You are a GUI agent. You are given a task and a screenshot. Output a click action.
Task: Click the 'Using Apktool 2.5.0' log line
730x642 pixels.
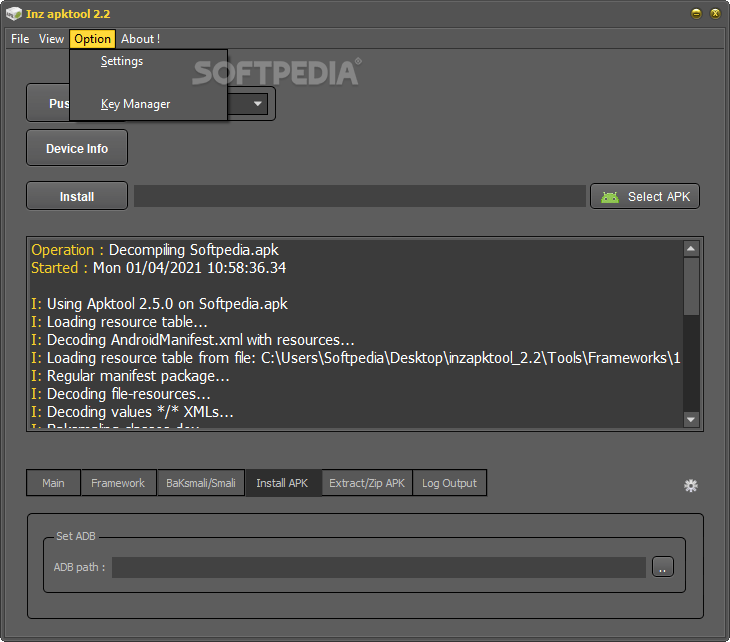(159, 304)
